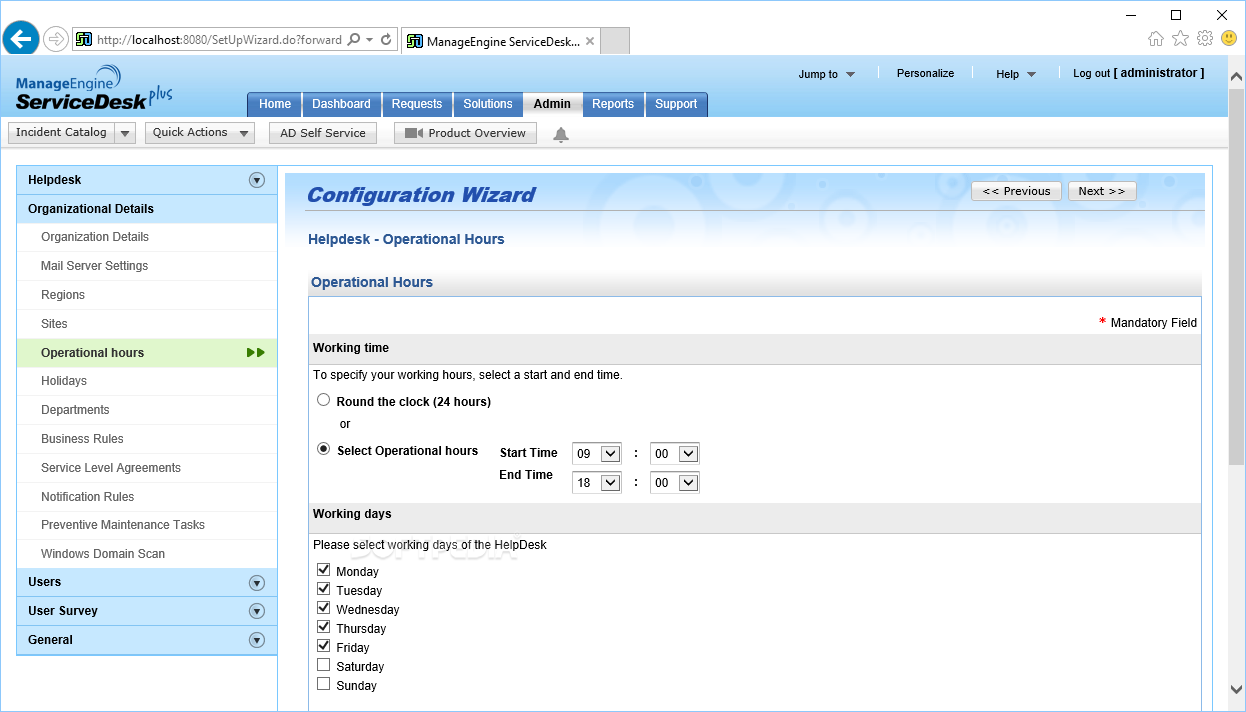The image size is (1246, 712).
Task: Open the Start Time hour dropdown
Action: tap(597, 454)
